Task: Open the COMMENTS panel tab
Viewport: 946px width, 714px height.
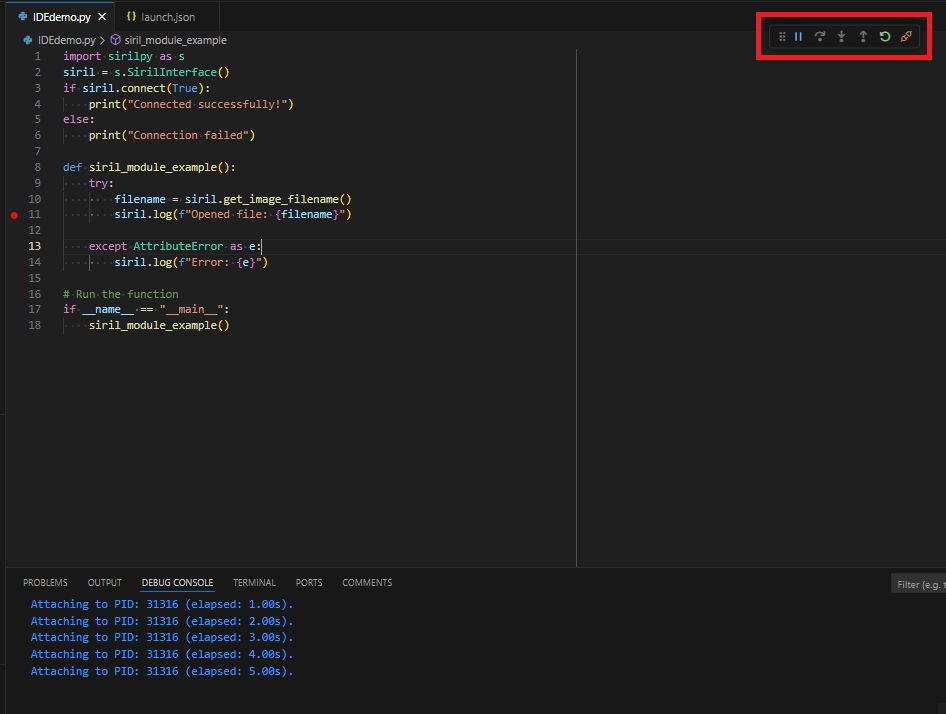Action: click(x=367, y=582)
